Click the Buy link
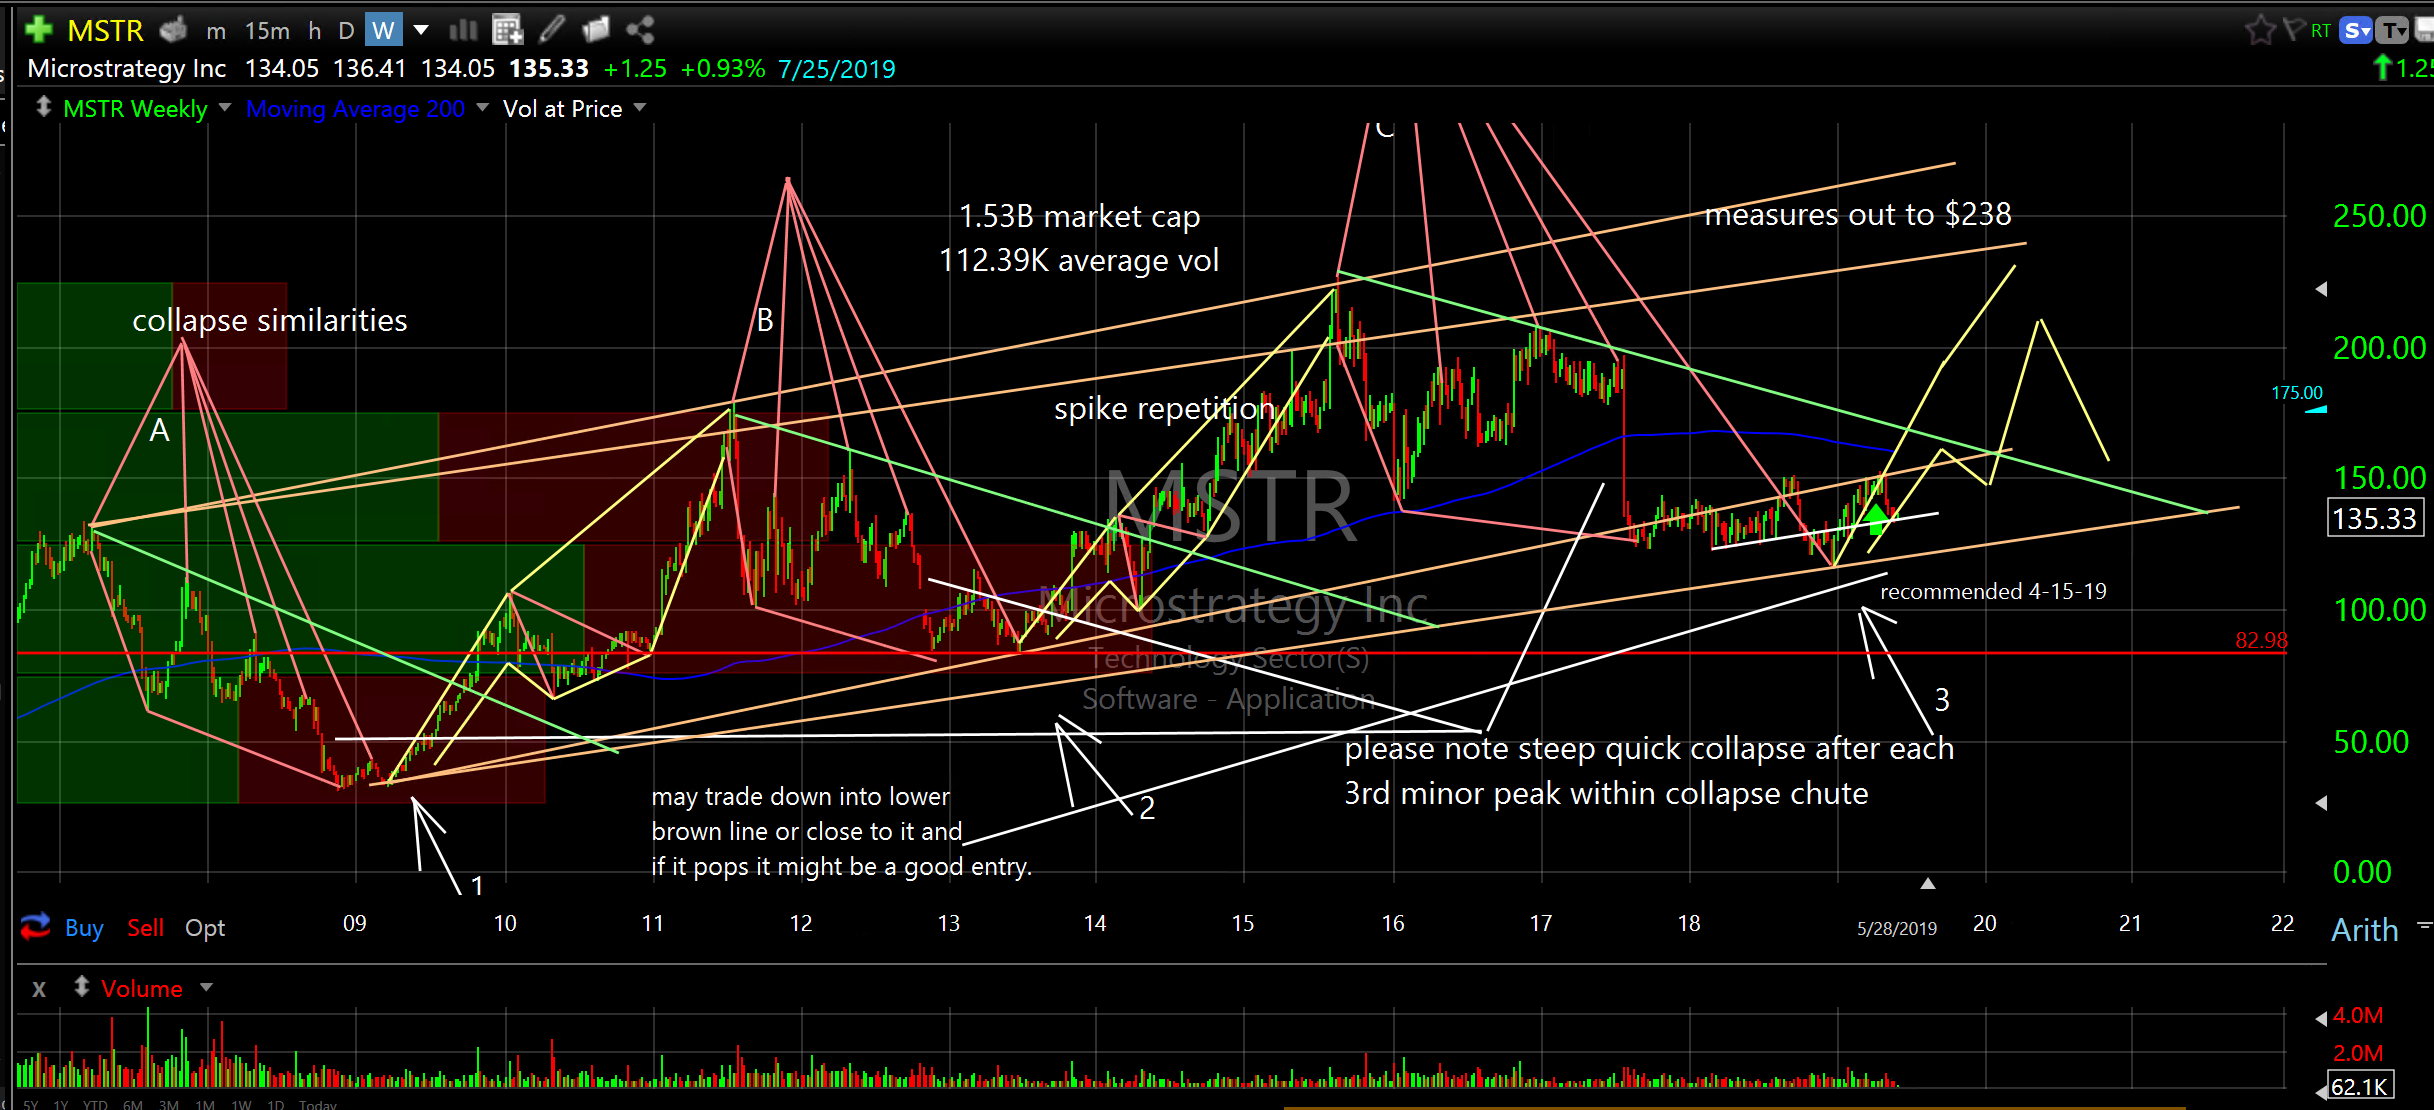The width and height of the screenshot is (2434, 1110). point(84,928)
